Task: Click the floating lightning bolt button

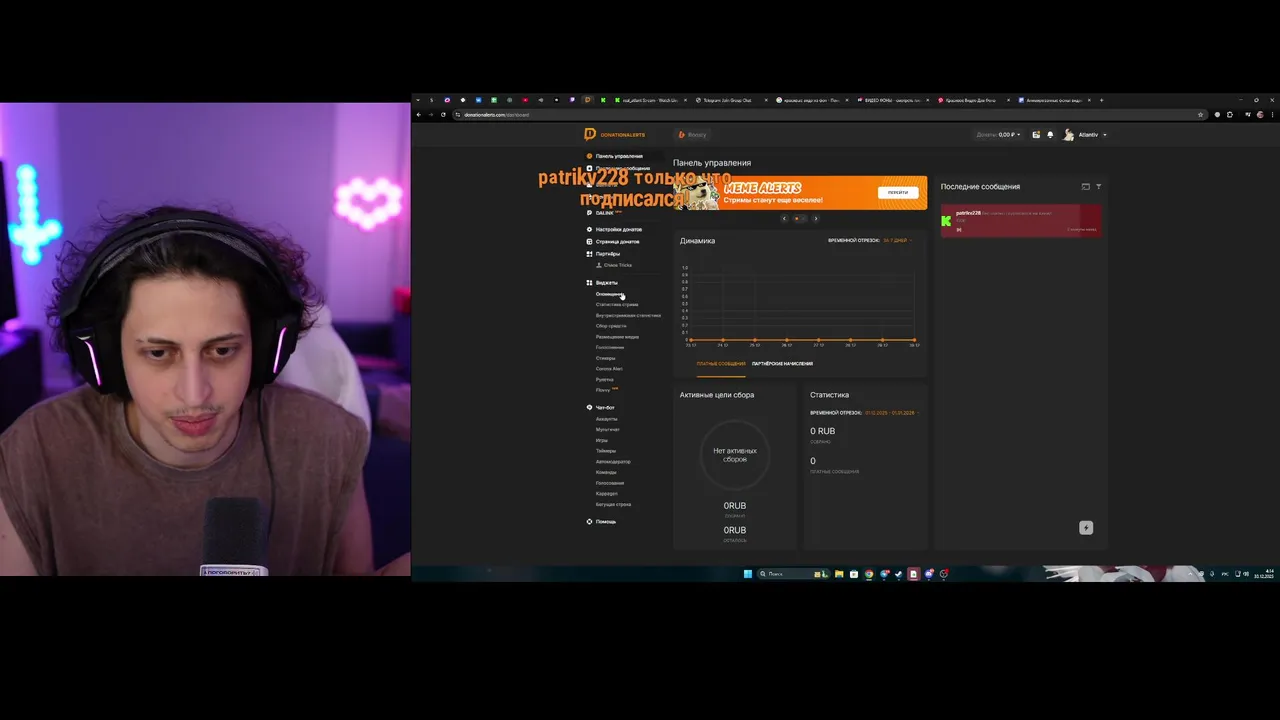Action: 1086,528
